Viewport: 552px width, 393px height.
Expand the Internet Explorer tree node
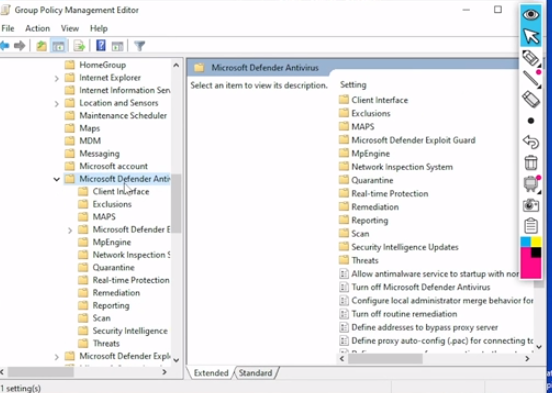(x=57, y=78)
